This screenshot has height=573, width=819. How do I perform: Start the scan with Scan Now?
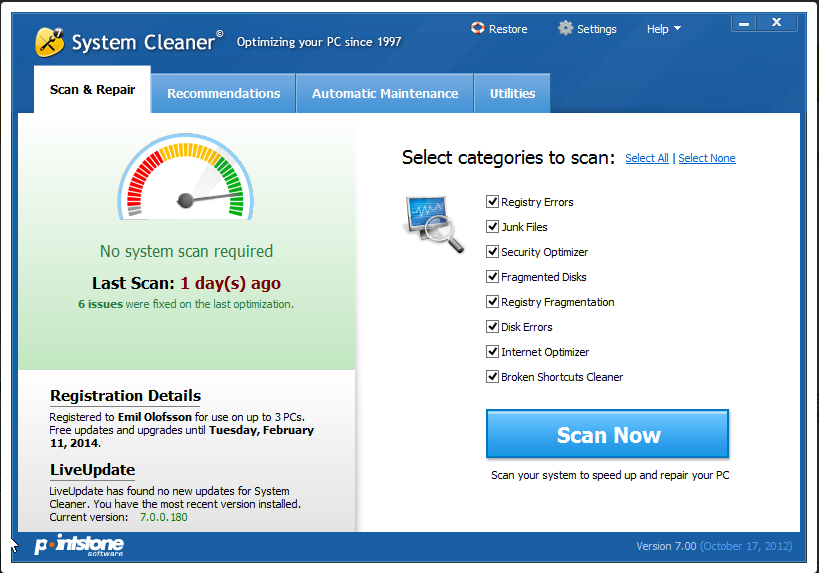pyautogui.click(x=607, y=434)
